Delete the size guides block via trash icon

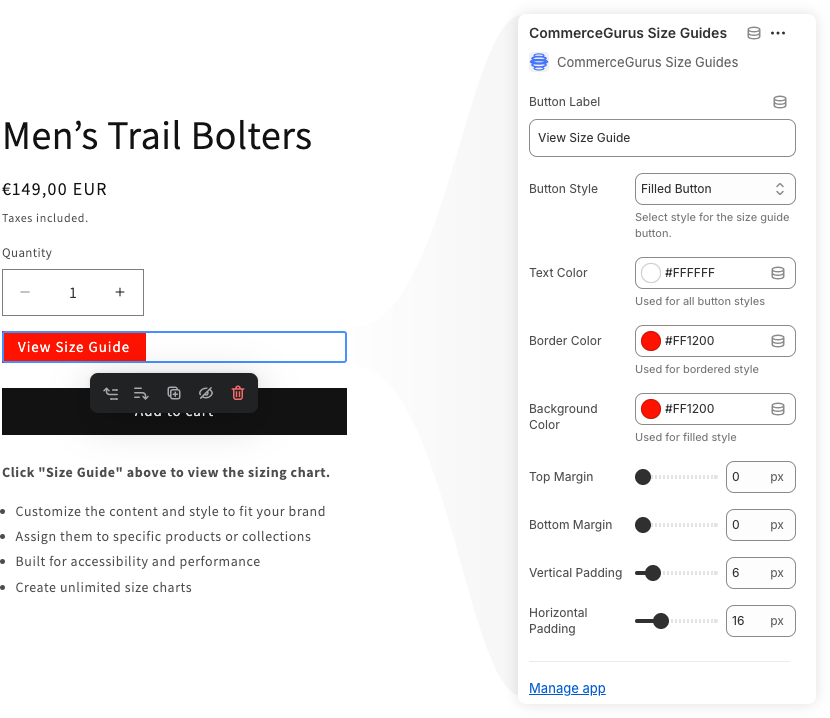click(237, 393)
